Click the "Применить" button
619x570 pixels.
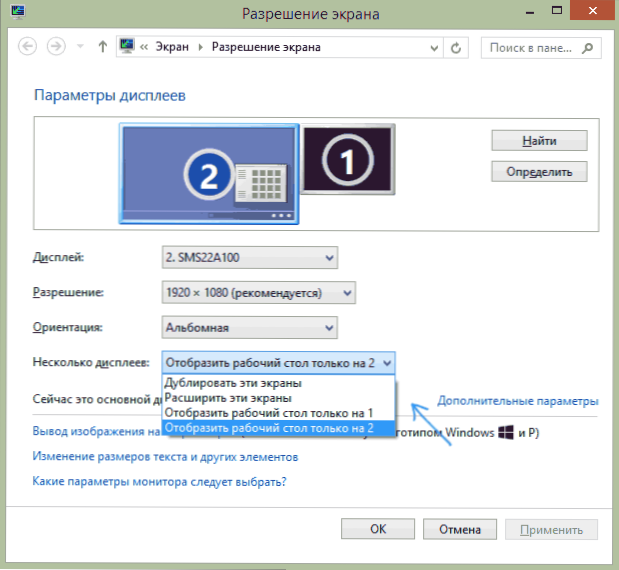[x=551, y=529]
